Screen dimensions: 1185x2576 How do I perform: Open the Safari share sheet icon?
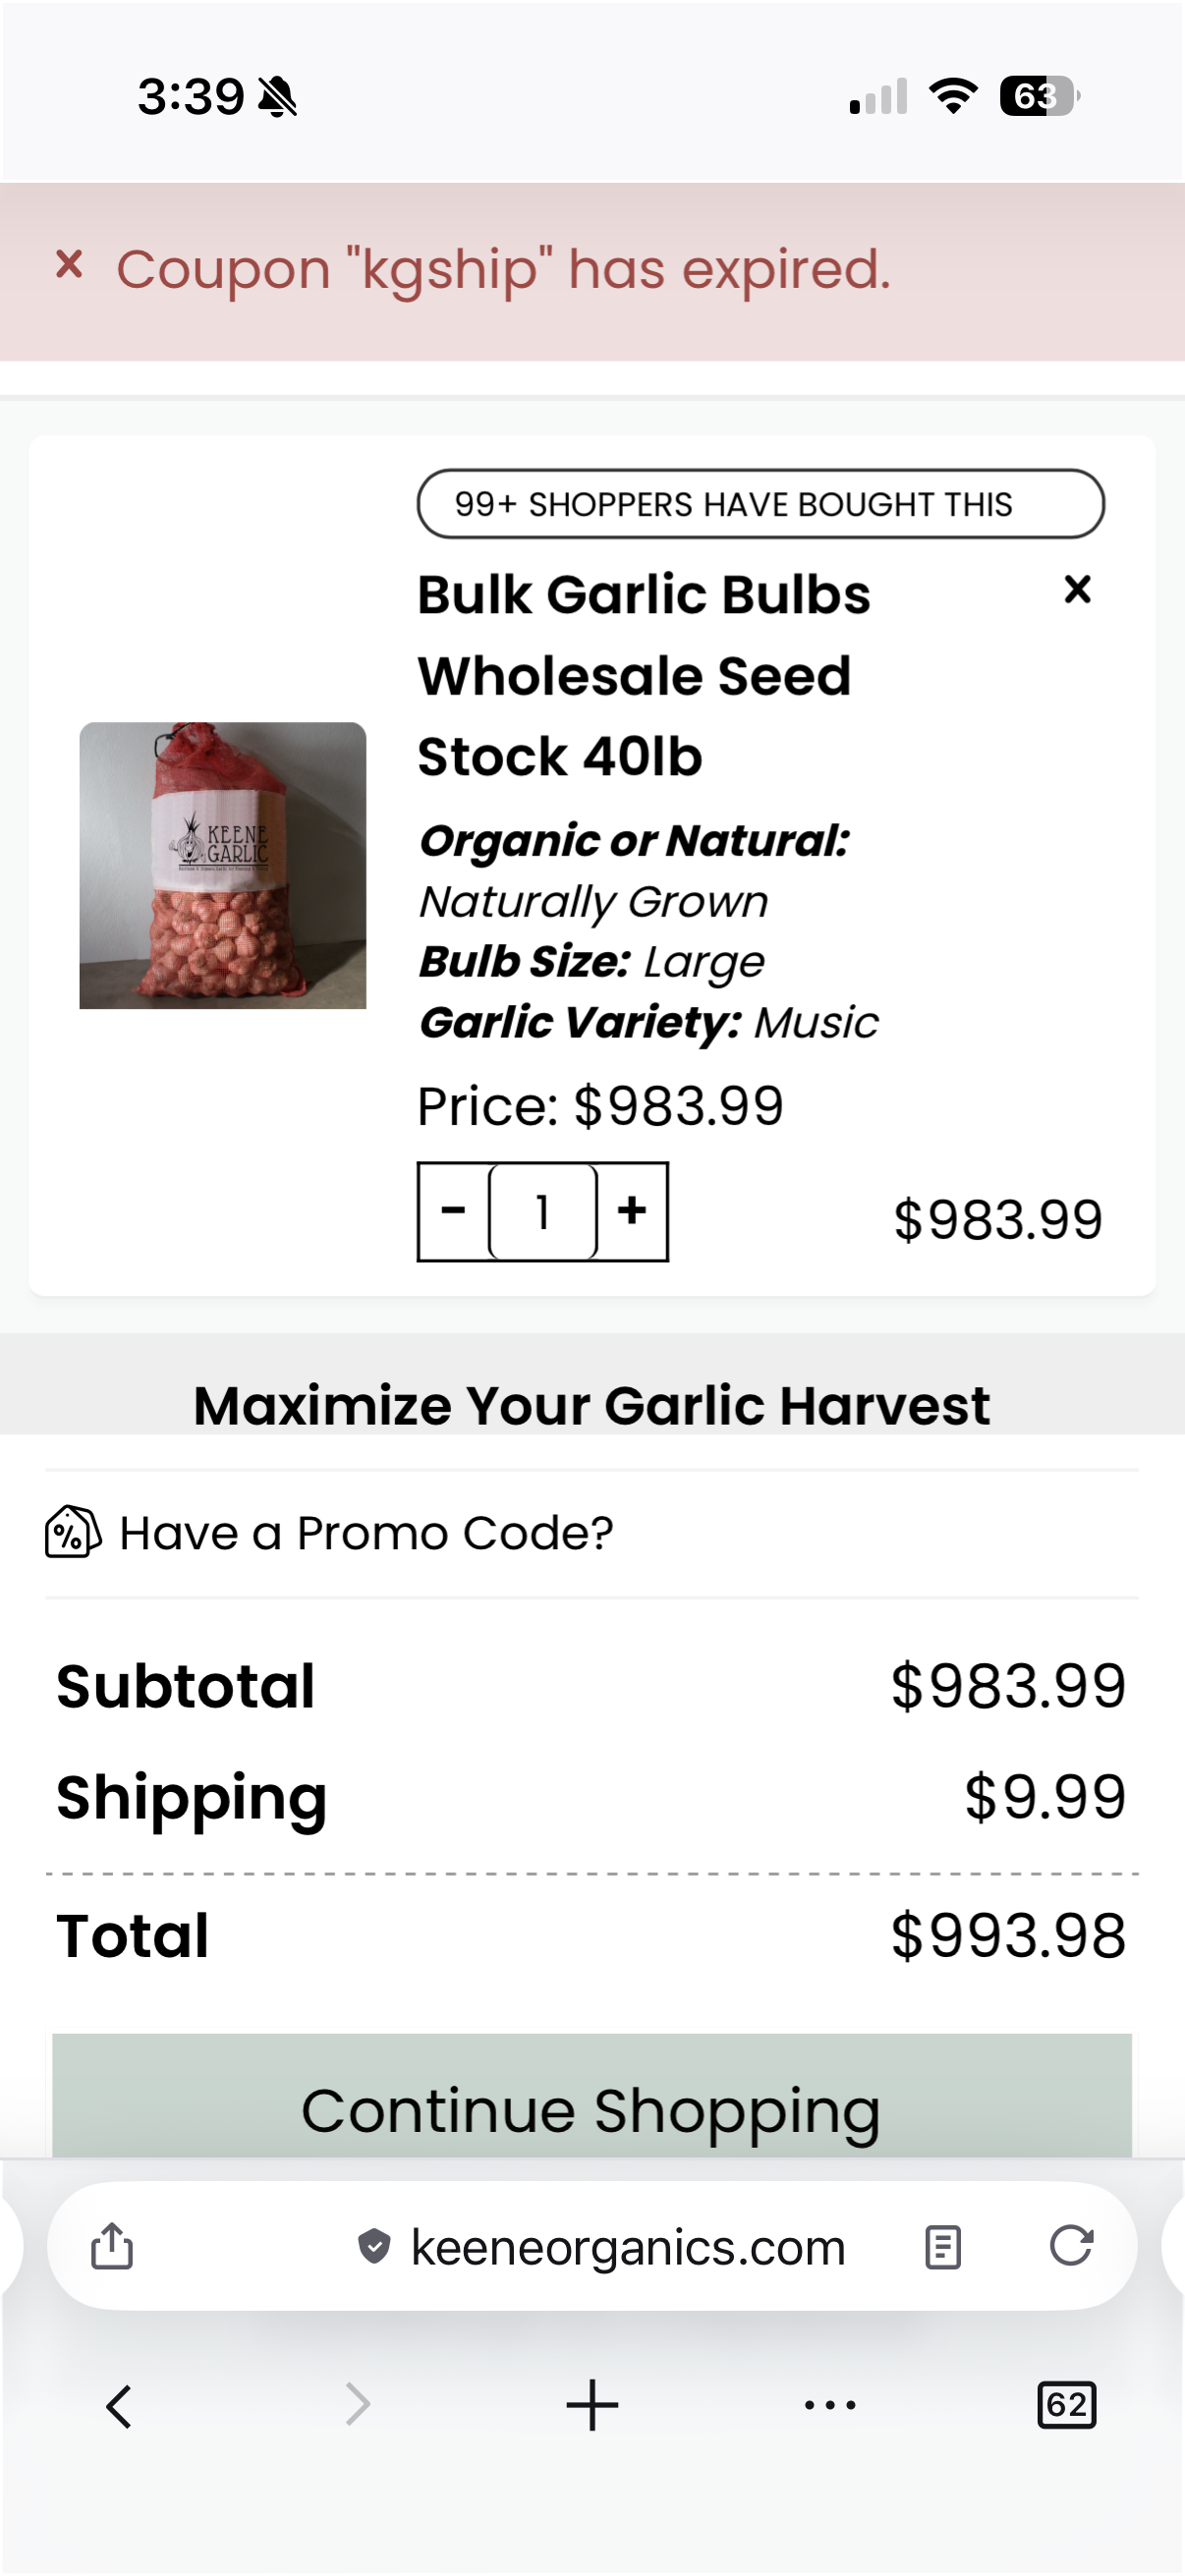click(x=112, y=2245)
